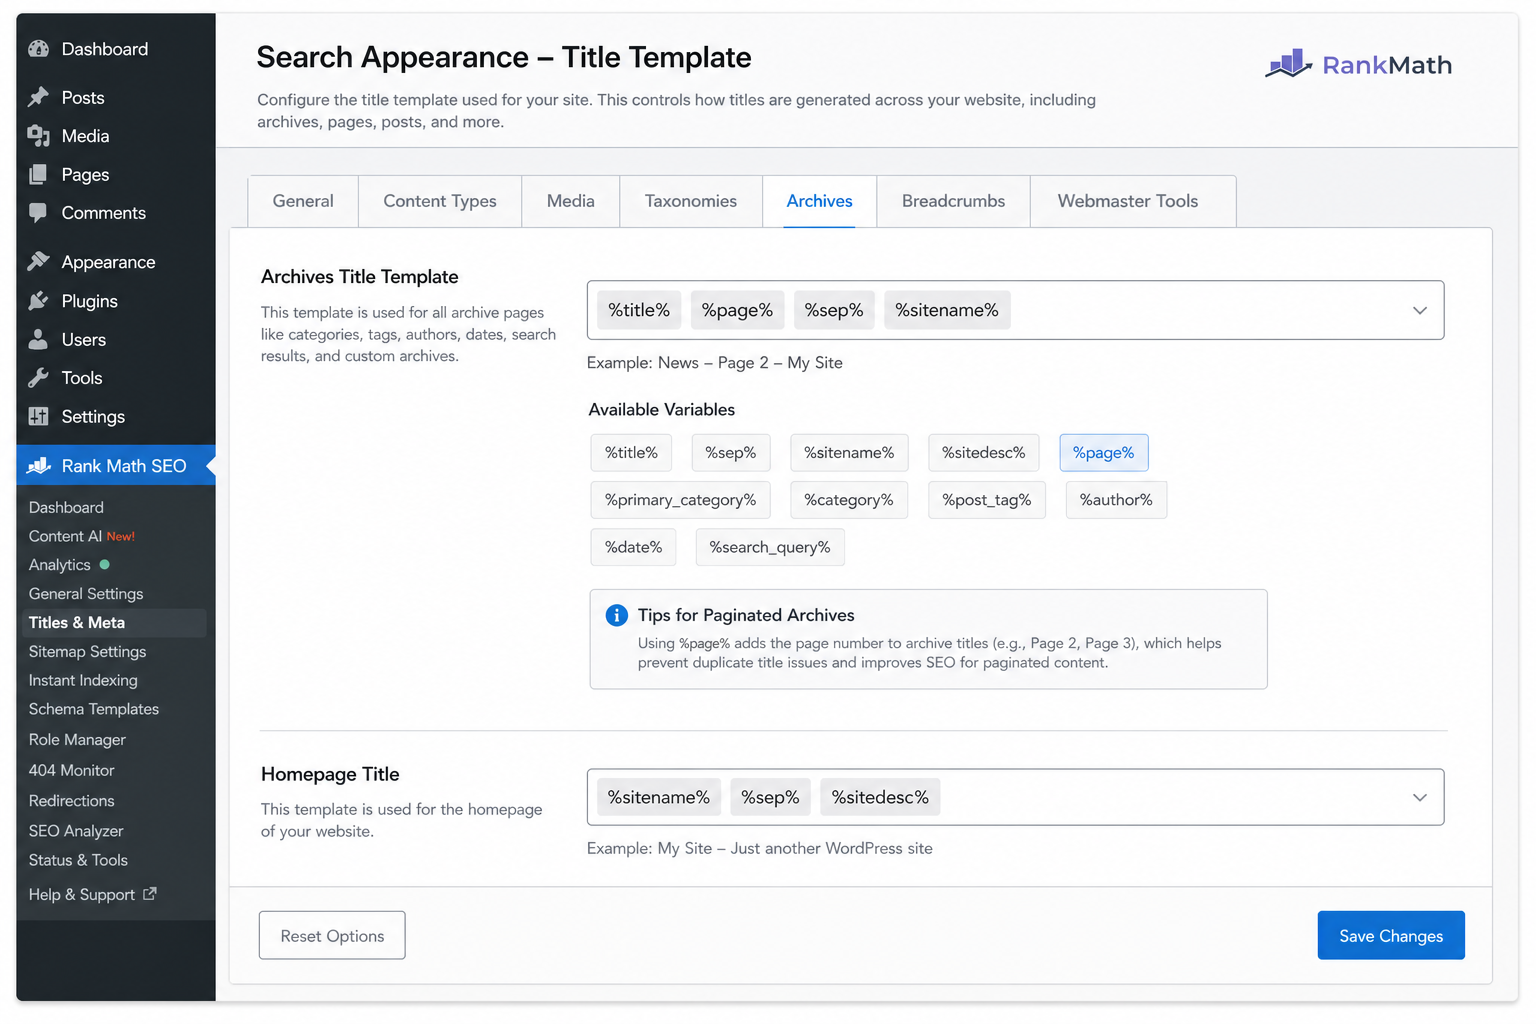Insert the %sitedesc% available variable
The height and width of the screenshot is (1024, 1536).
click(984, 453)
